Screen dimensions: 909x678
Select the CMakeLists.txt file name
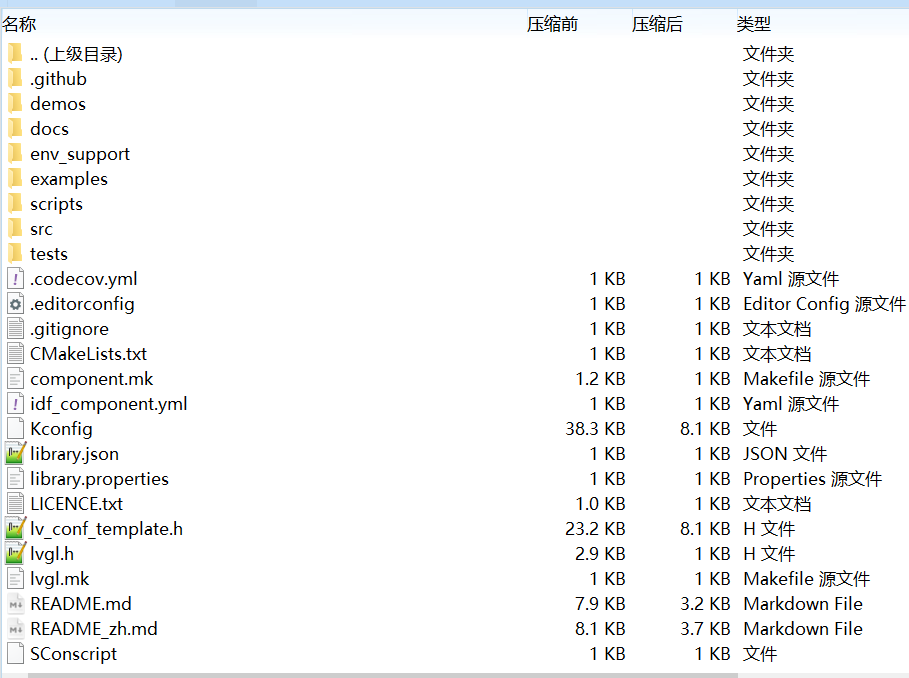tap(89, 354)
